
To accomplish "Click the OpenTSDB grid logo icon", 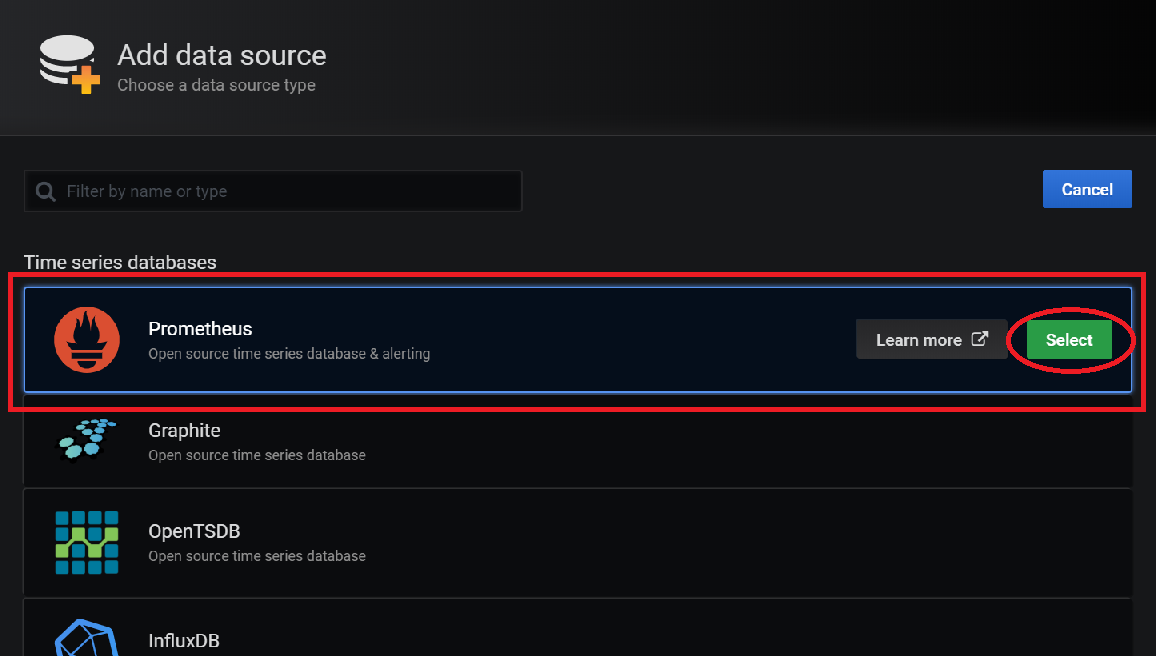I will (x=87, y=542).
